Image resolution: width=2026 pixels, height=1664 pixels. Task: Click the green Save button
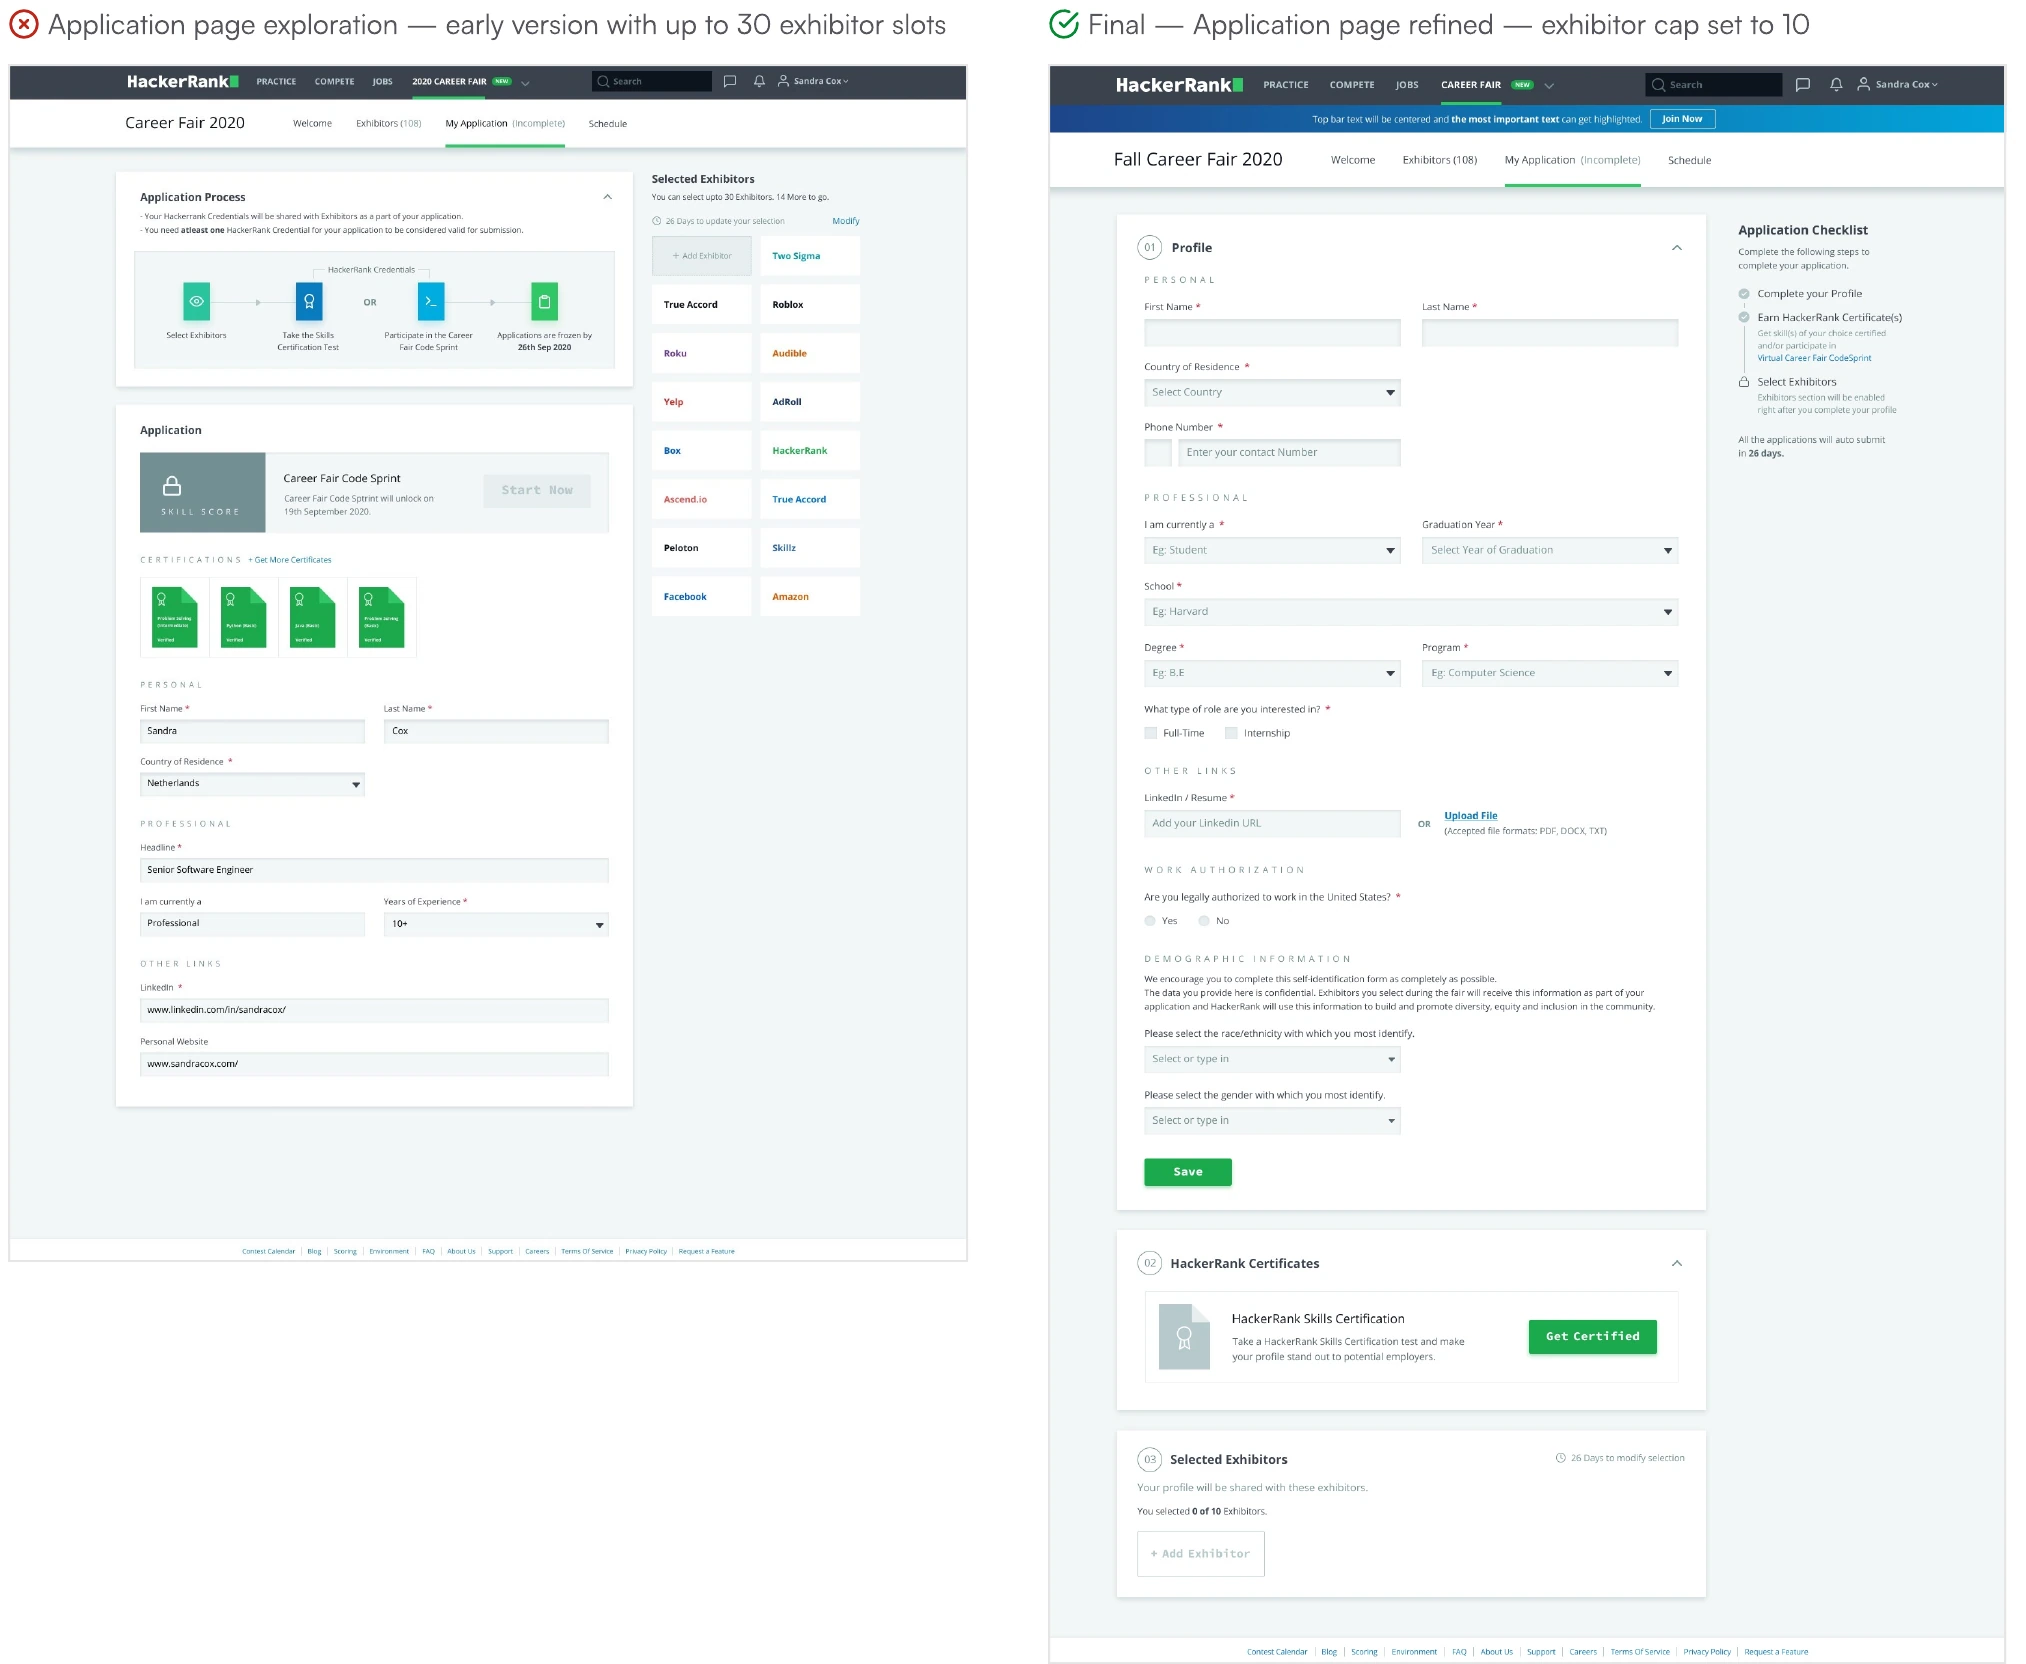[x=1188, y=1172]
